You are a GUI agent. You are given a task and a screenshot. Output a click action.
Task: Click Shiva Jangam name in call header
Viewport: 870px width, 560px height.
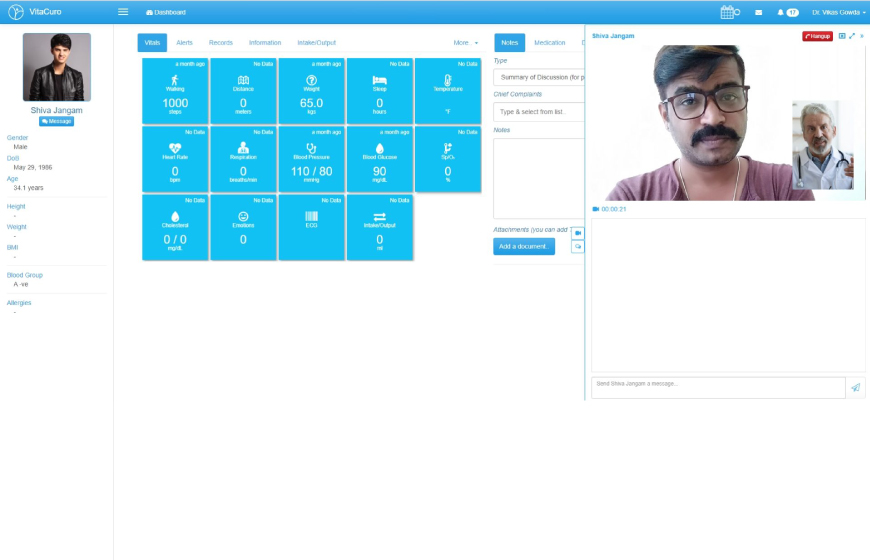pos(613,36)
